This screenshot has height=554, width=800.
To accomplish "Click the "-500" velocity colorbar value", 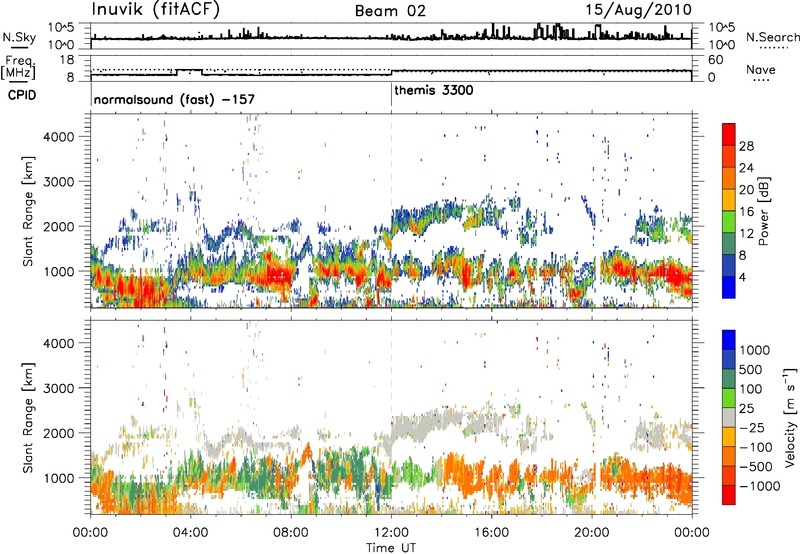I will tap(756, 467).
